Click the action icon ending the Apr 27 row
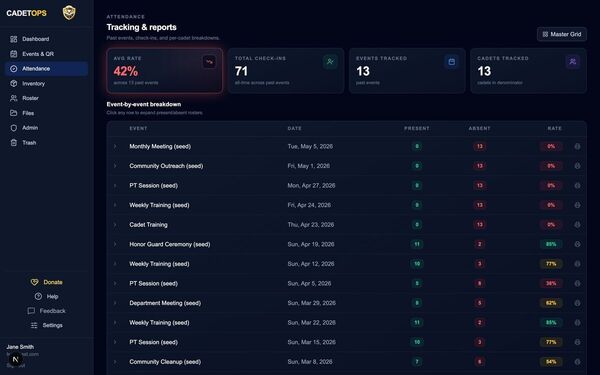This screenshot has width=600, height=375. click(x=577, y=186)
